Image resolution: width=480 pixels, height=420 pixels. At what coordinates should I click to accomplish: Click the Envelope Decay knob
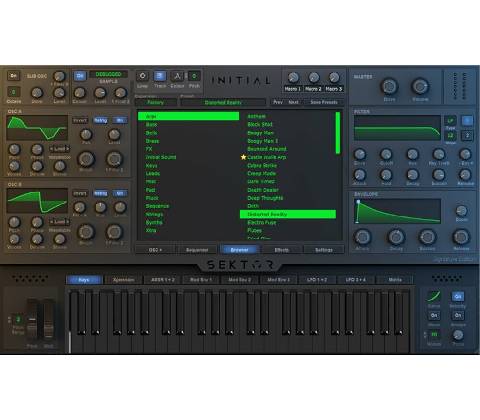(x=396, y=237)
